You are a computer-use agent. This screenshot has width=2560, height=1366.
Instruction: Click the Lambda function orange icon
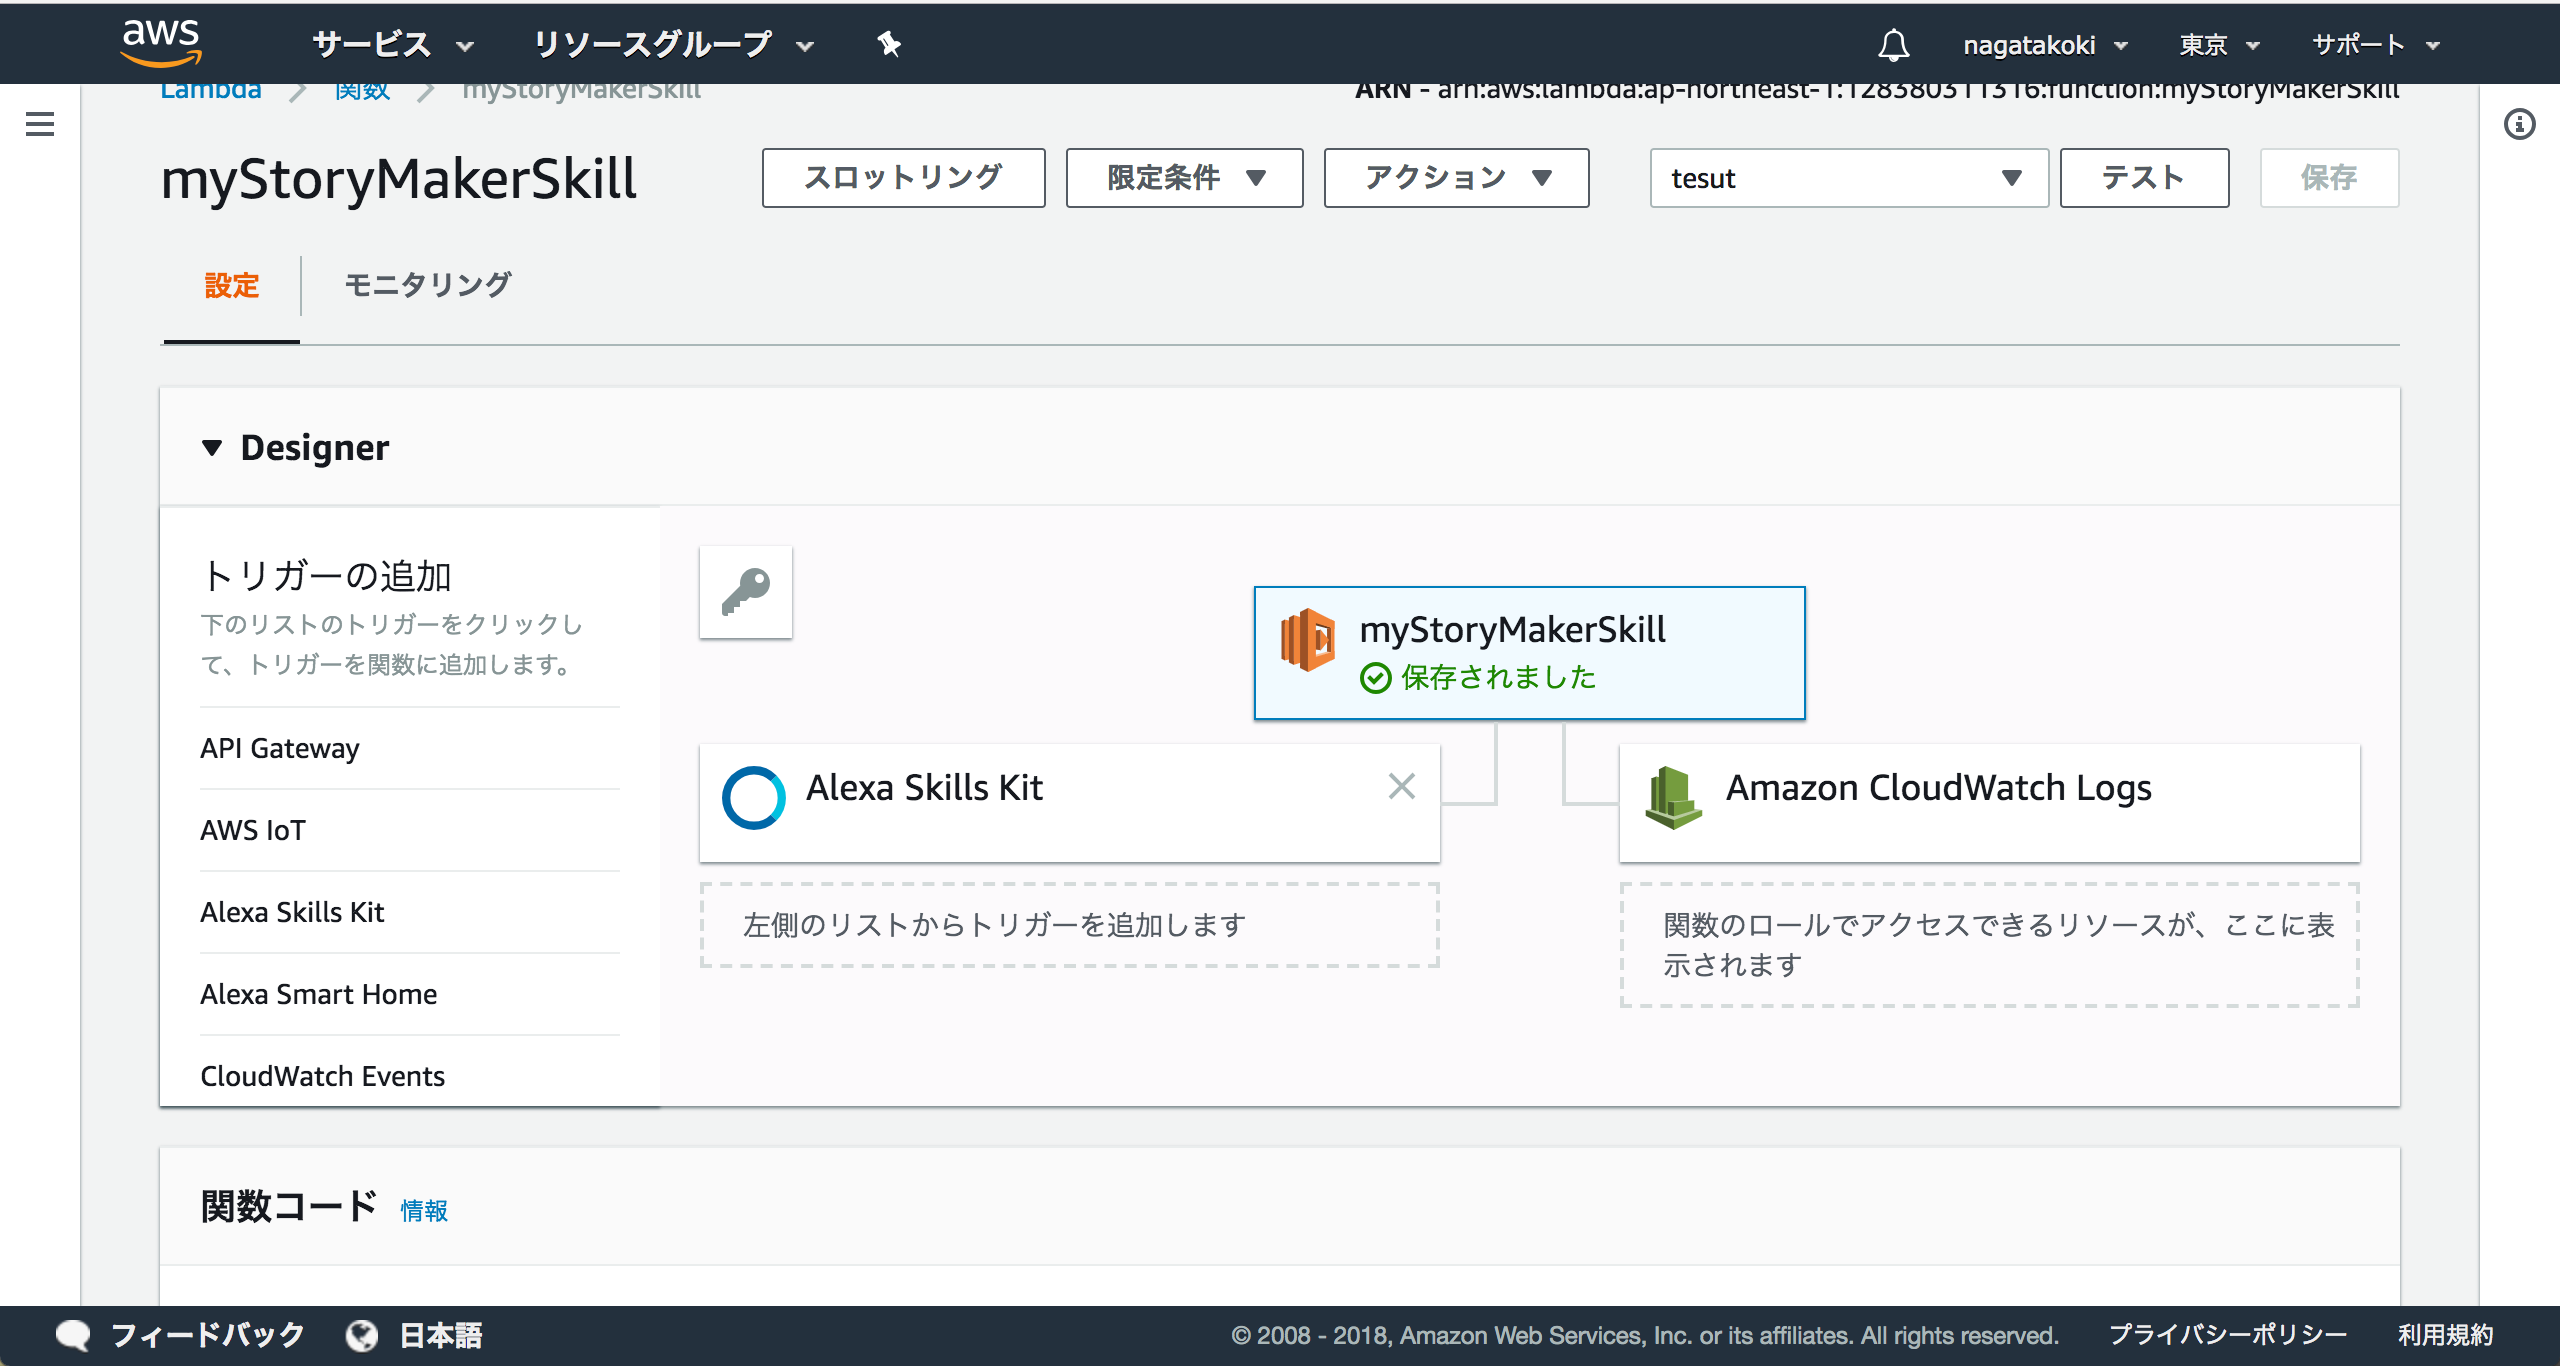tap(1307, 640)
